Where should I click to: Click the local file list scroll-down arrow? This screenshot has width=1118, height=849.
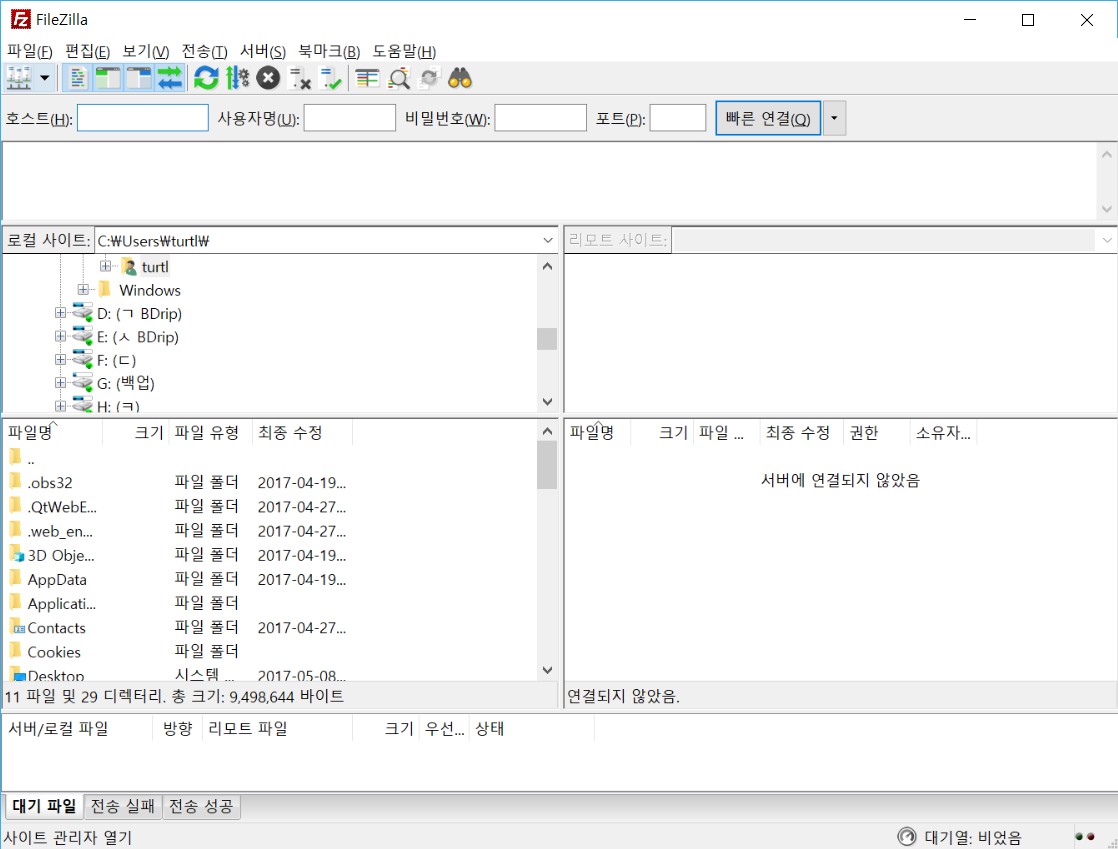pos(547,670)
